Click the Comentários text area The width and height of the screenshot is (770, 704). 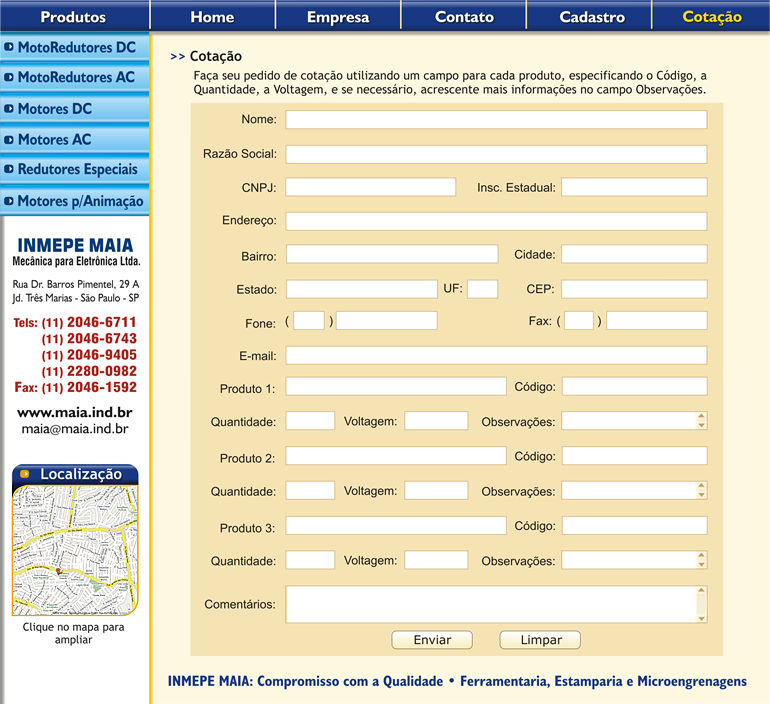492,605
